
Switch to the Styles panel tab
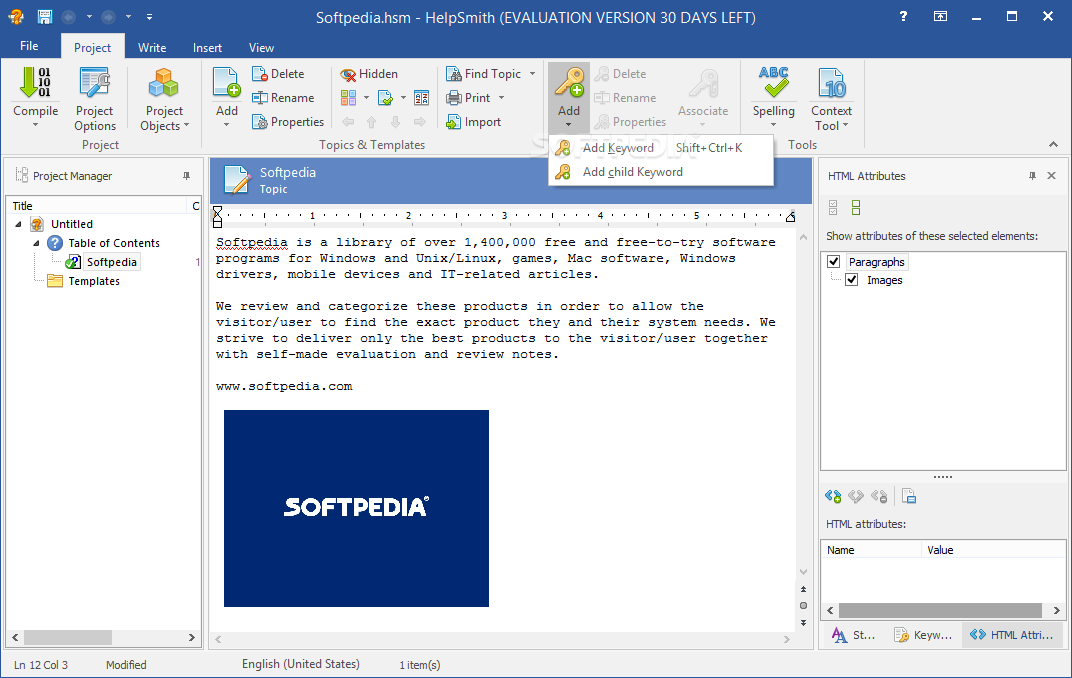[854, 635]
